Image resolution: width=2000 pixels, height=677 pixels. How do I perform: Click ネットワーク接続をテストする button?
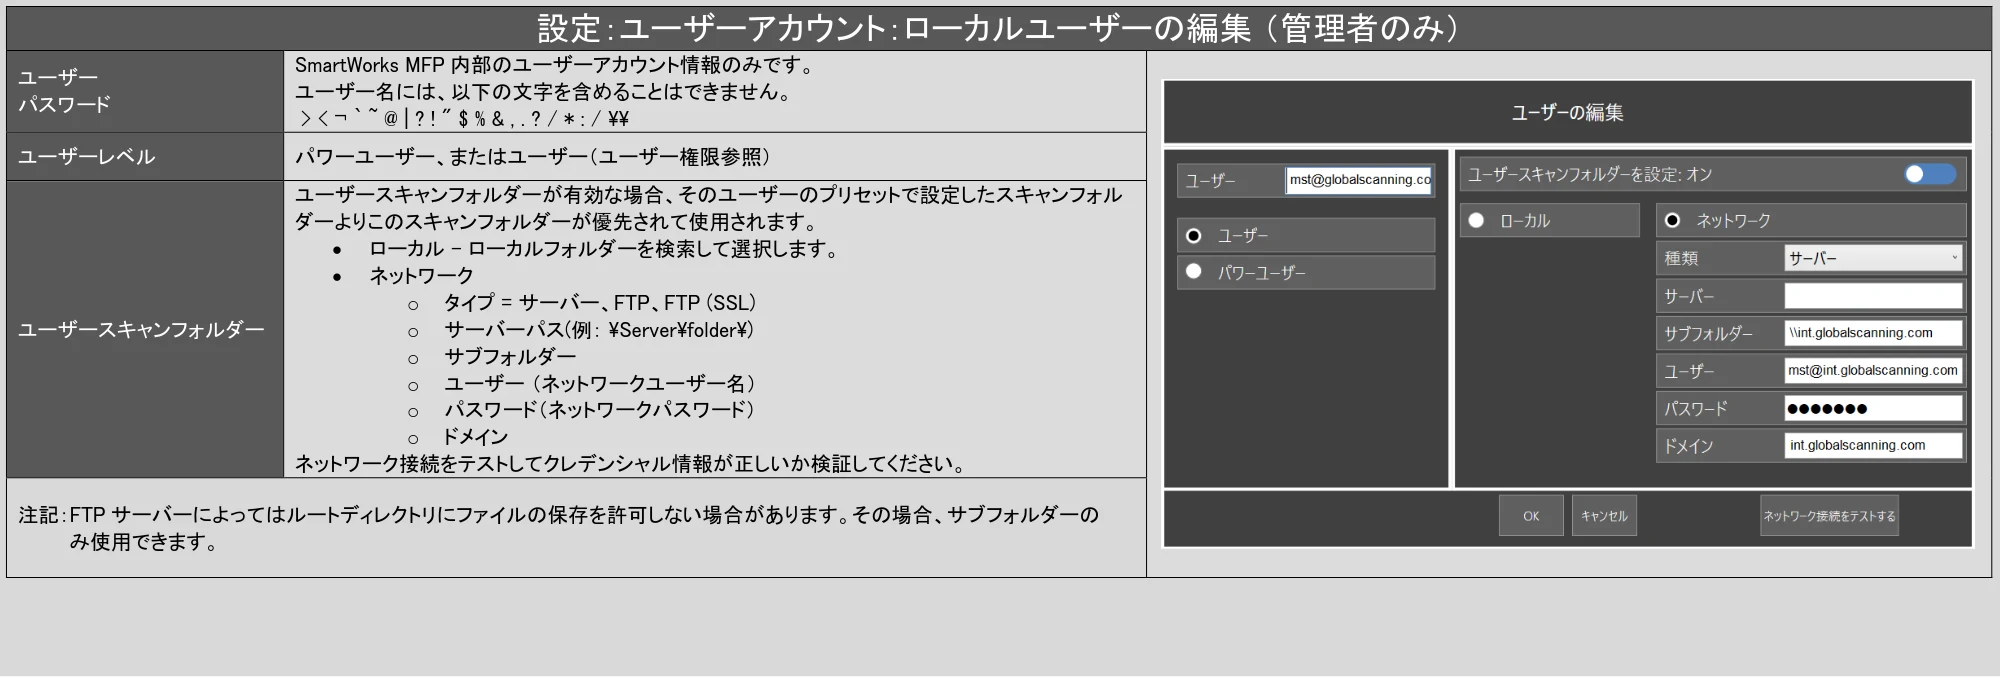(1829, 516)
